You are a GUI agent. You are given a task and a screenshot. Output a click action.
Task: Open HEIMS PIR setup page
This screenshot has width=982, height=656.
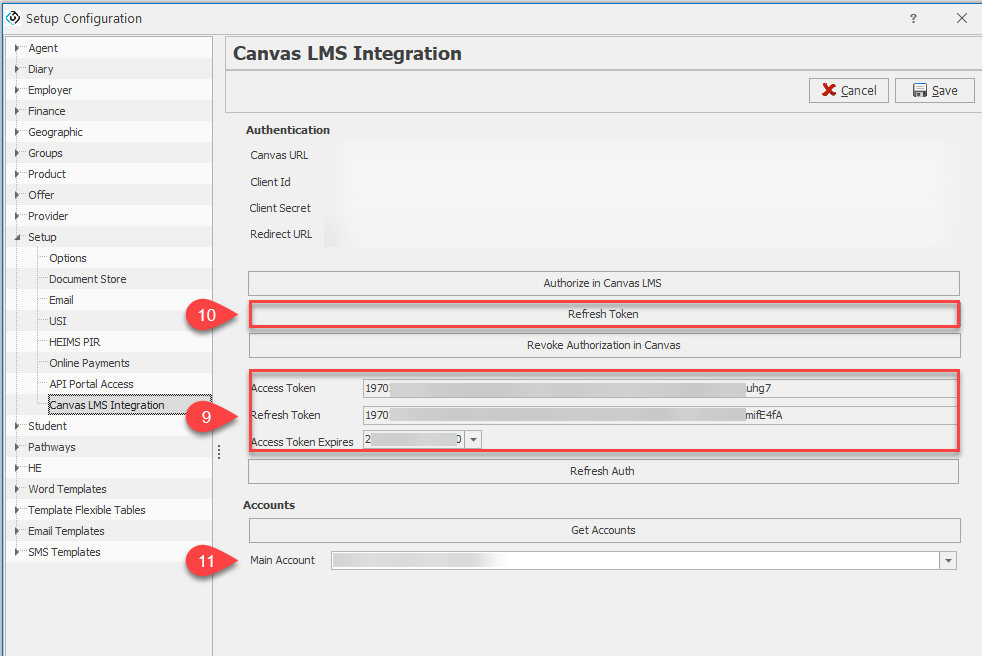tap(74, 342)
